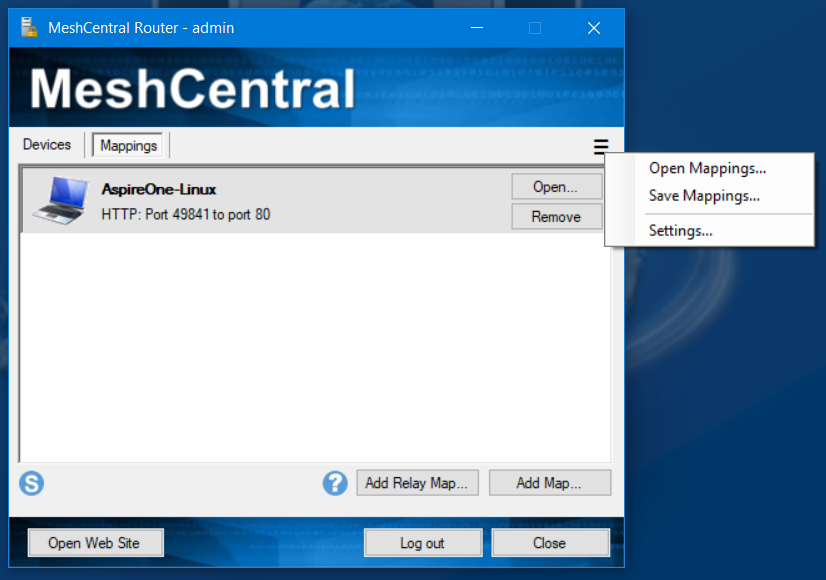Click the Add Map button
This screenshot has height=580, width=826.
pyautogui.click(x=550, y=482)
